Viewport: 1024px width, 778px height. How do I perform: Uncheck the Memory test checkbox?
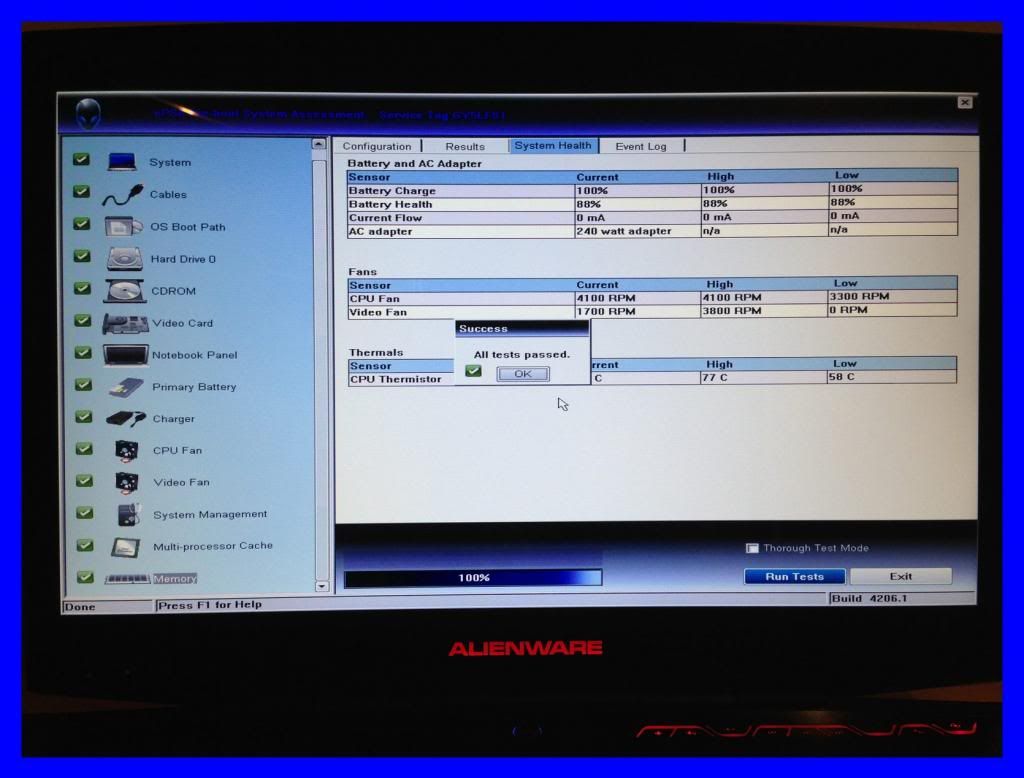coord(85,577)
